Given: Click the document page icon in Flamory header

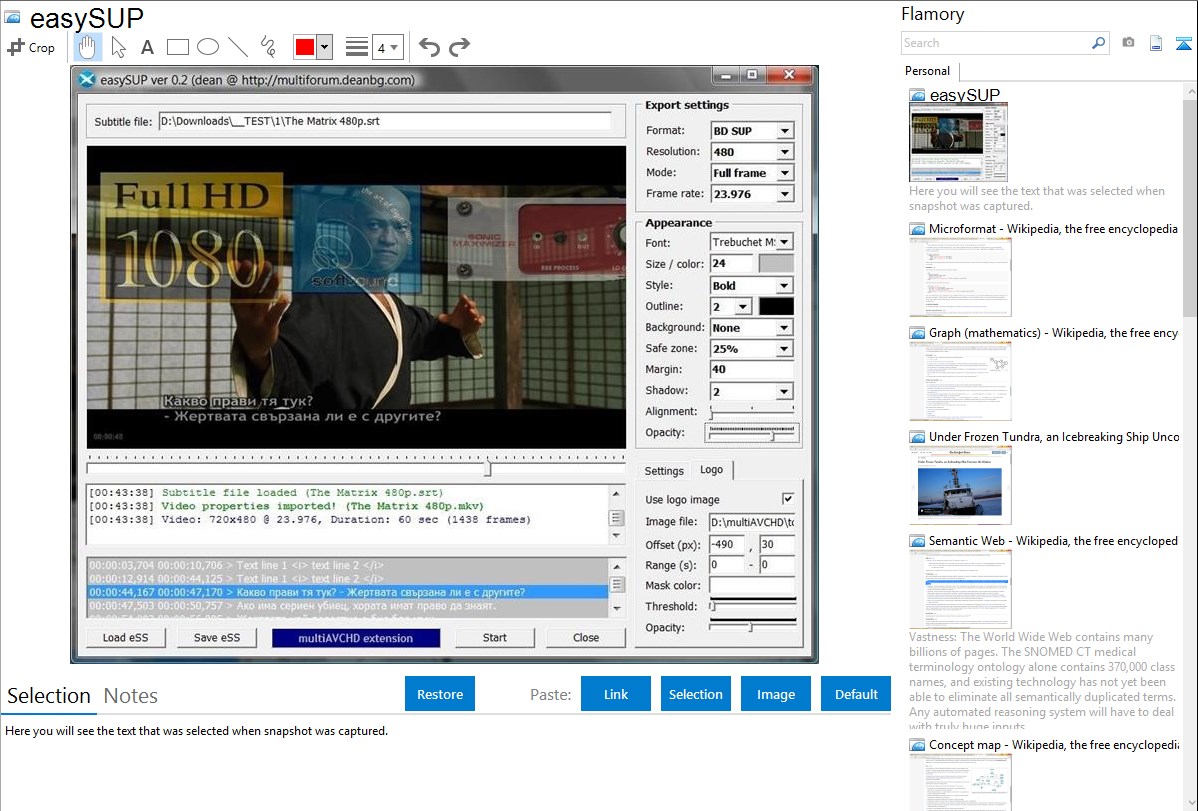Looking at the screenshot, I should click(1156, 43).
